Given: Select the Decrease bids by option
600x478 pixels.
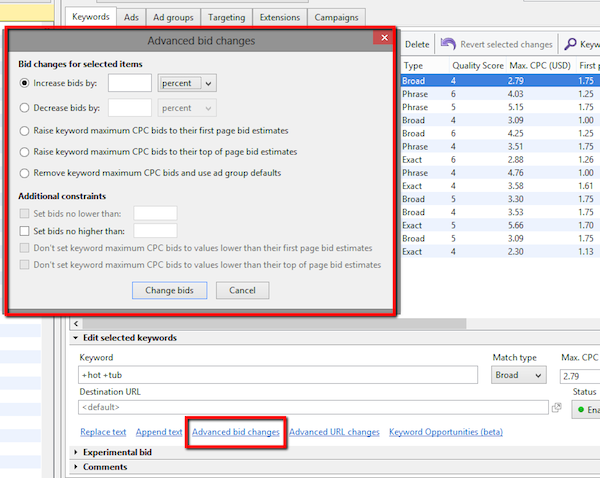Looking at the screenshot, I should pyautogui.click(x=25, y=106).
